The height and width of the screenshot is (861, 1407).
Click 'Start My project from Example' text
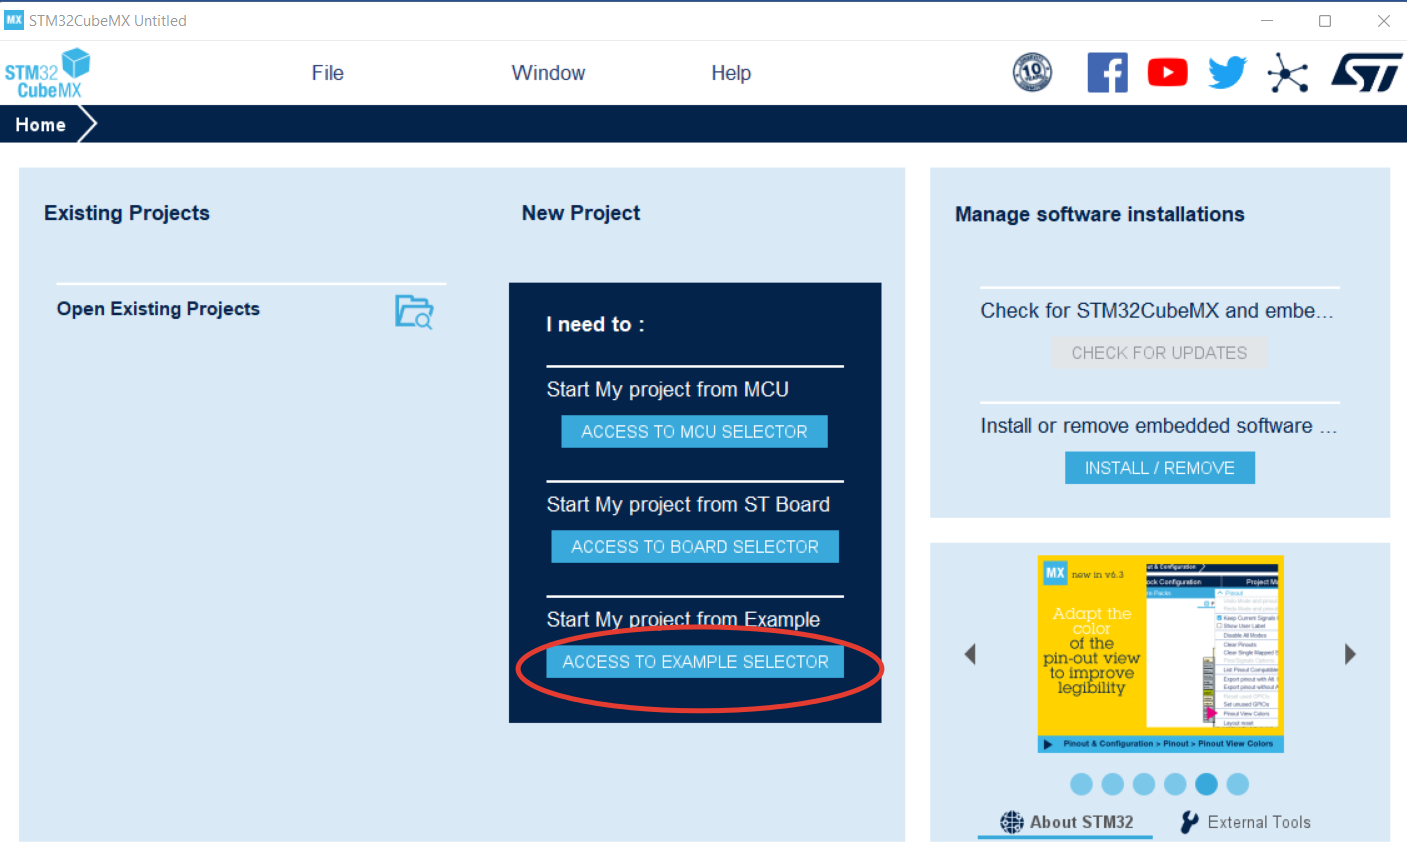click(x=683, y=620)
